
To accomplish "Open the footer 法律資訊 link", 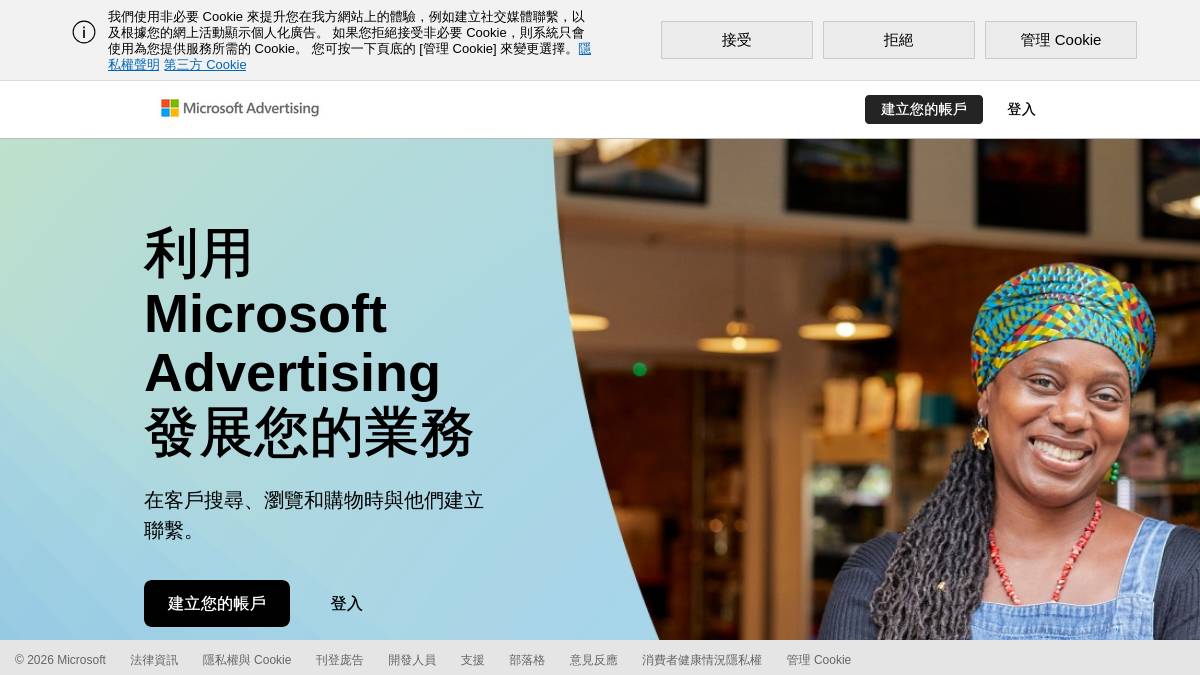I will pyautogui.click(x=154, y=660).
